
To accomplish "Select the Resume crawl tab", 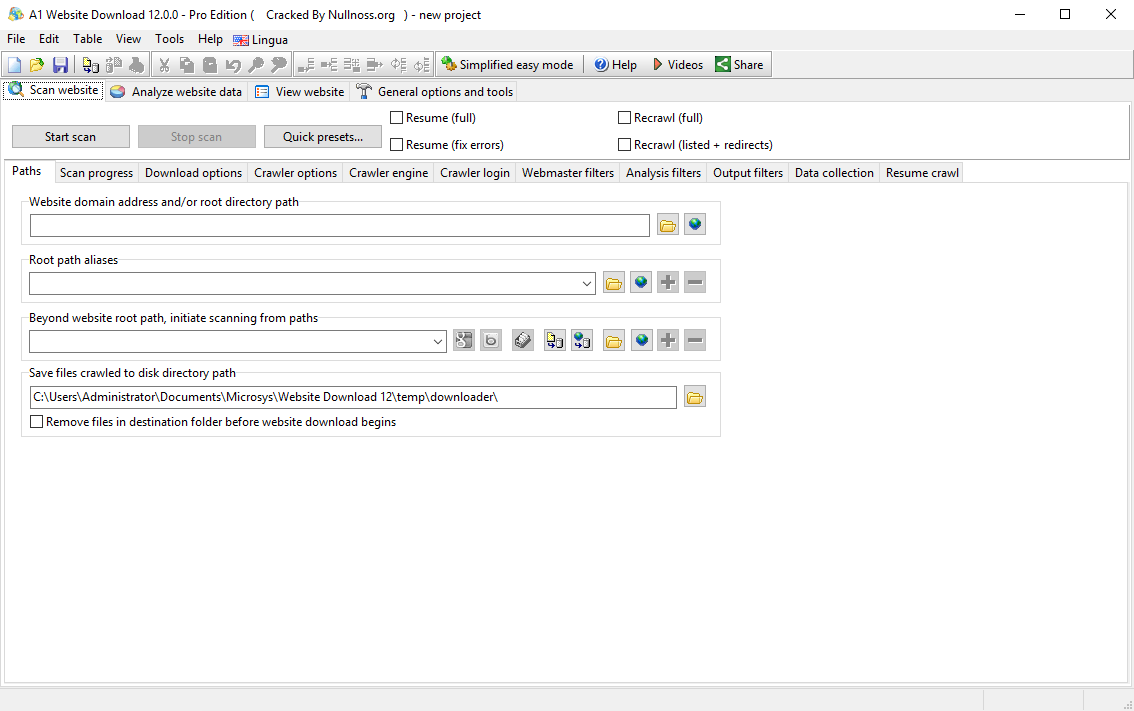I will click(922, 173).
